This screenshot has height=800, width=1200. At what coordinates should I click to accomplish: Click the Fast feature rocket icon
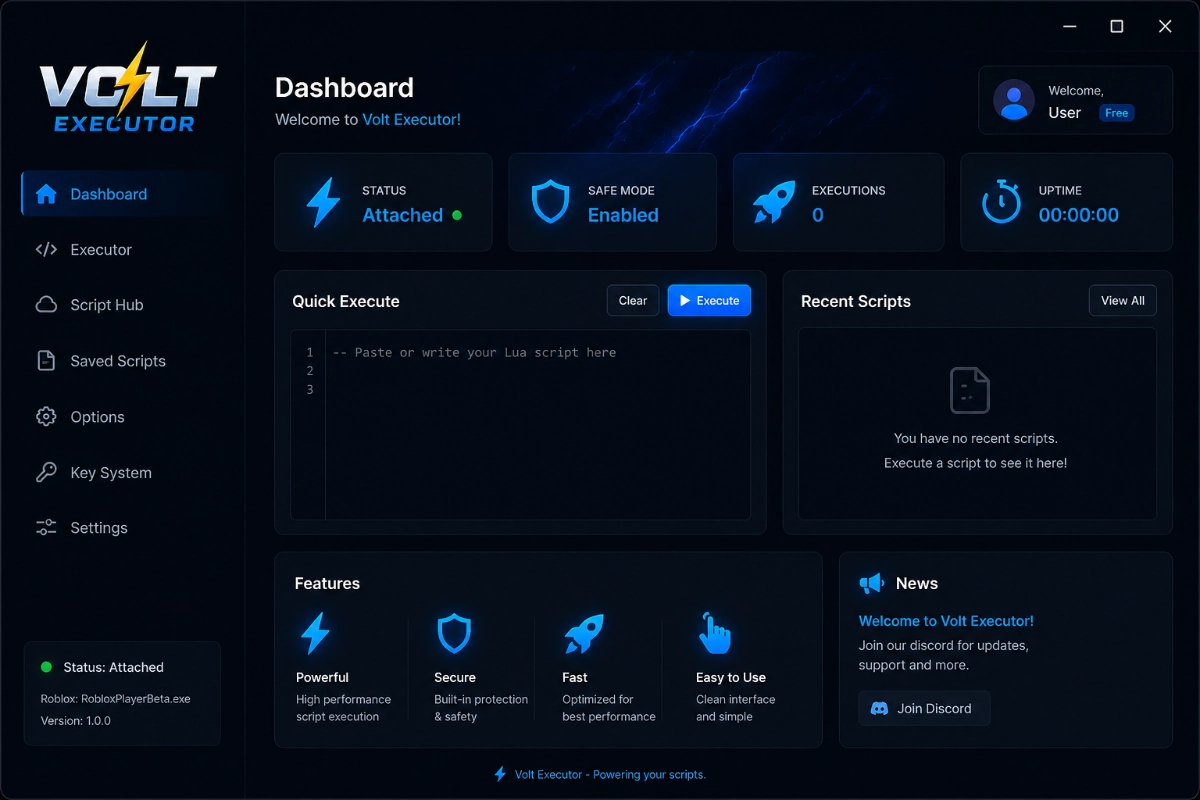pos(583,633)
